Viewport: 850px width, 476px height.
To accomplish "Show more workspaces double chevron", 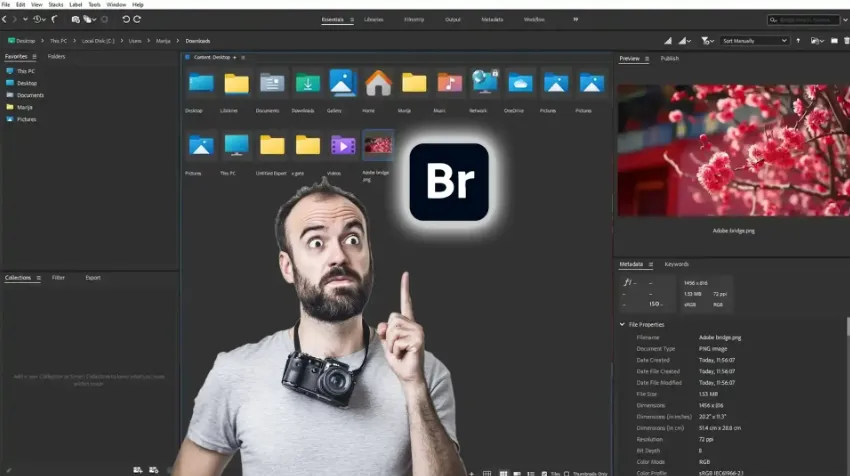I will point(575,20).
